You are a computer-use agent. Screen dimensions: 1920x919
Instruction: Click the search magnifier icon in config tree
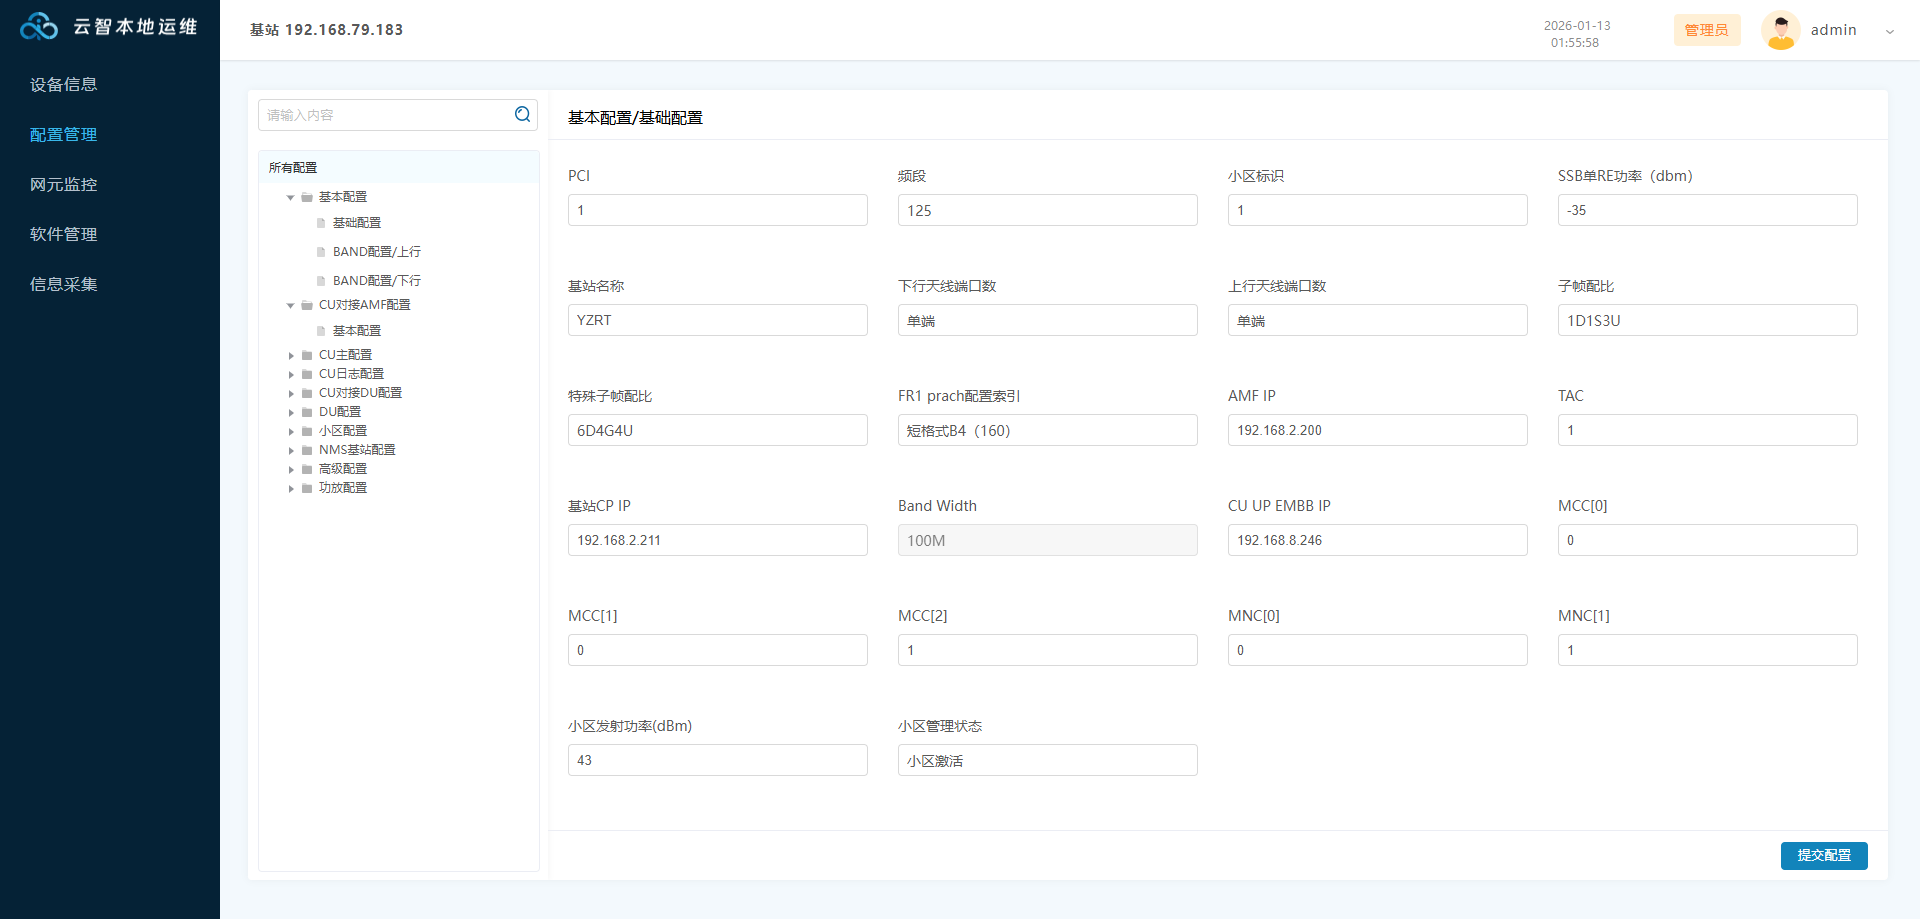522,115
